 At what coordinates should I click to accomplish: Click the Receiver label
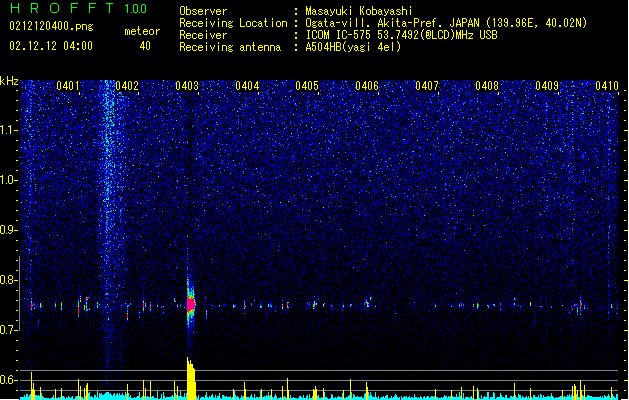click(x=203, y=35)
